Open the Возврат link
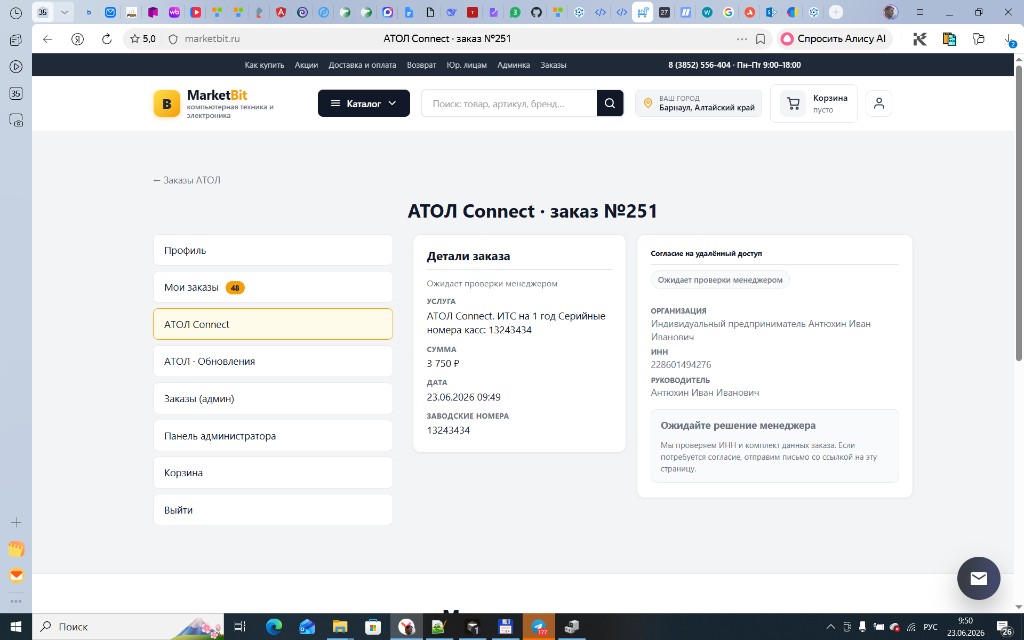The height and width of the screenshot is (640, 1024). 421,65
